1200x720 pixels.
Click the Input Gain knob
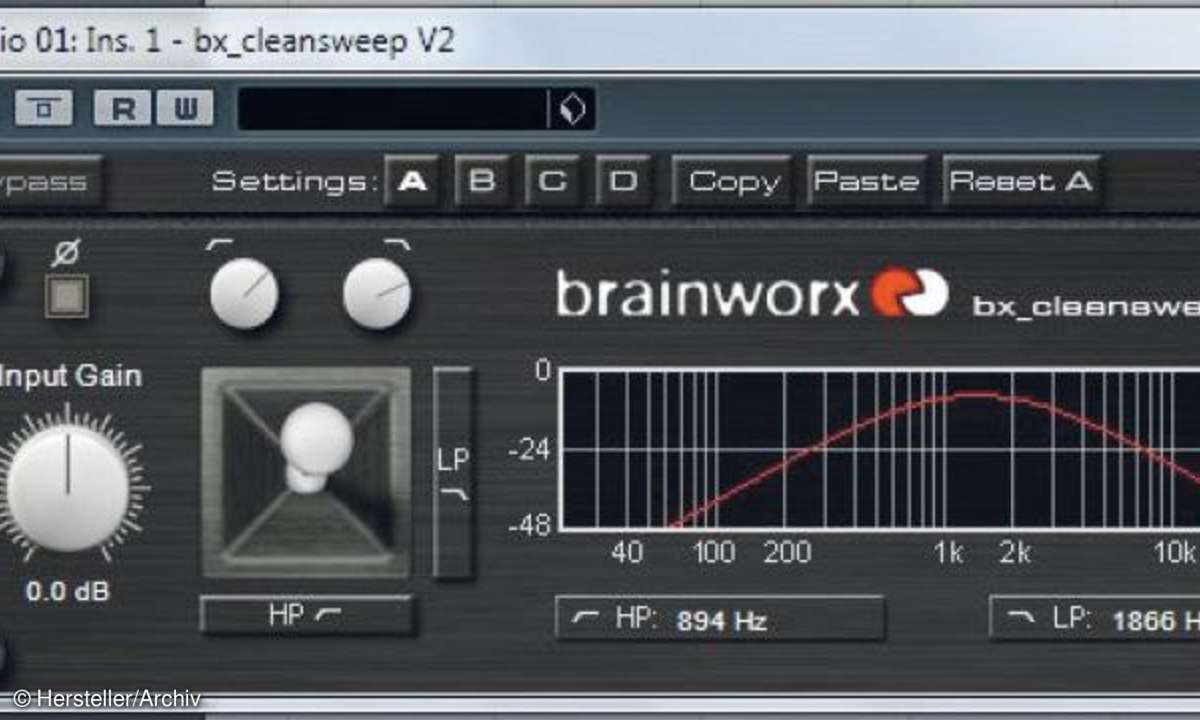[x=68, y=487]
